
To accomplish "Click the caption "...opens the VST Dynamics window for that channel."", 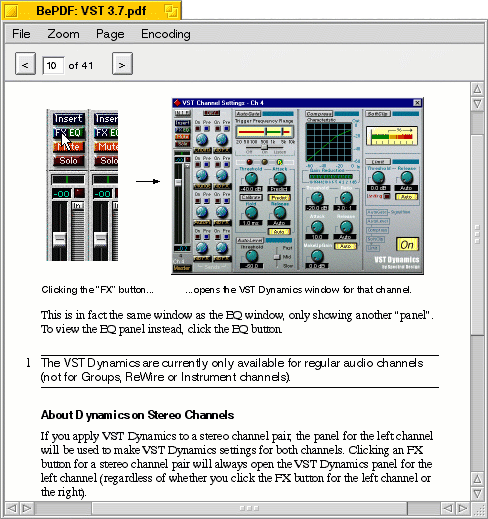I will [298, 290].
